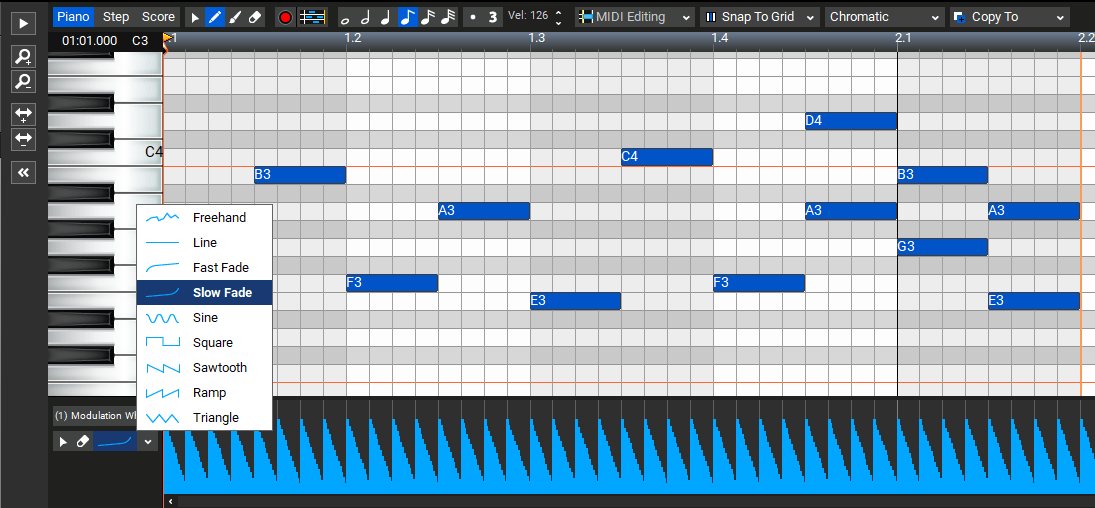Image resolution: width=1095 pixels, height=508 pixels.
Task: Choose the eighth note duration
Action: (x=408, y=17)
